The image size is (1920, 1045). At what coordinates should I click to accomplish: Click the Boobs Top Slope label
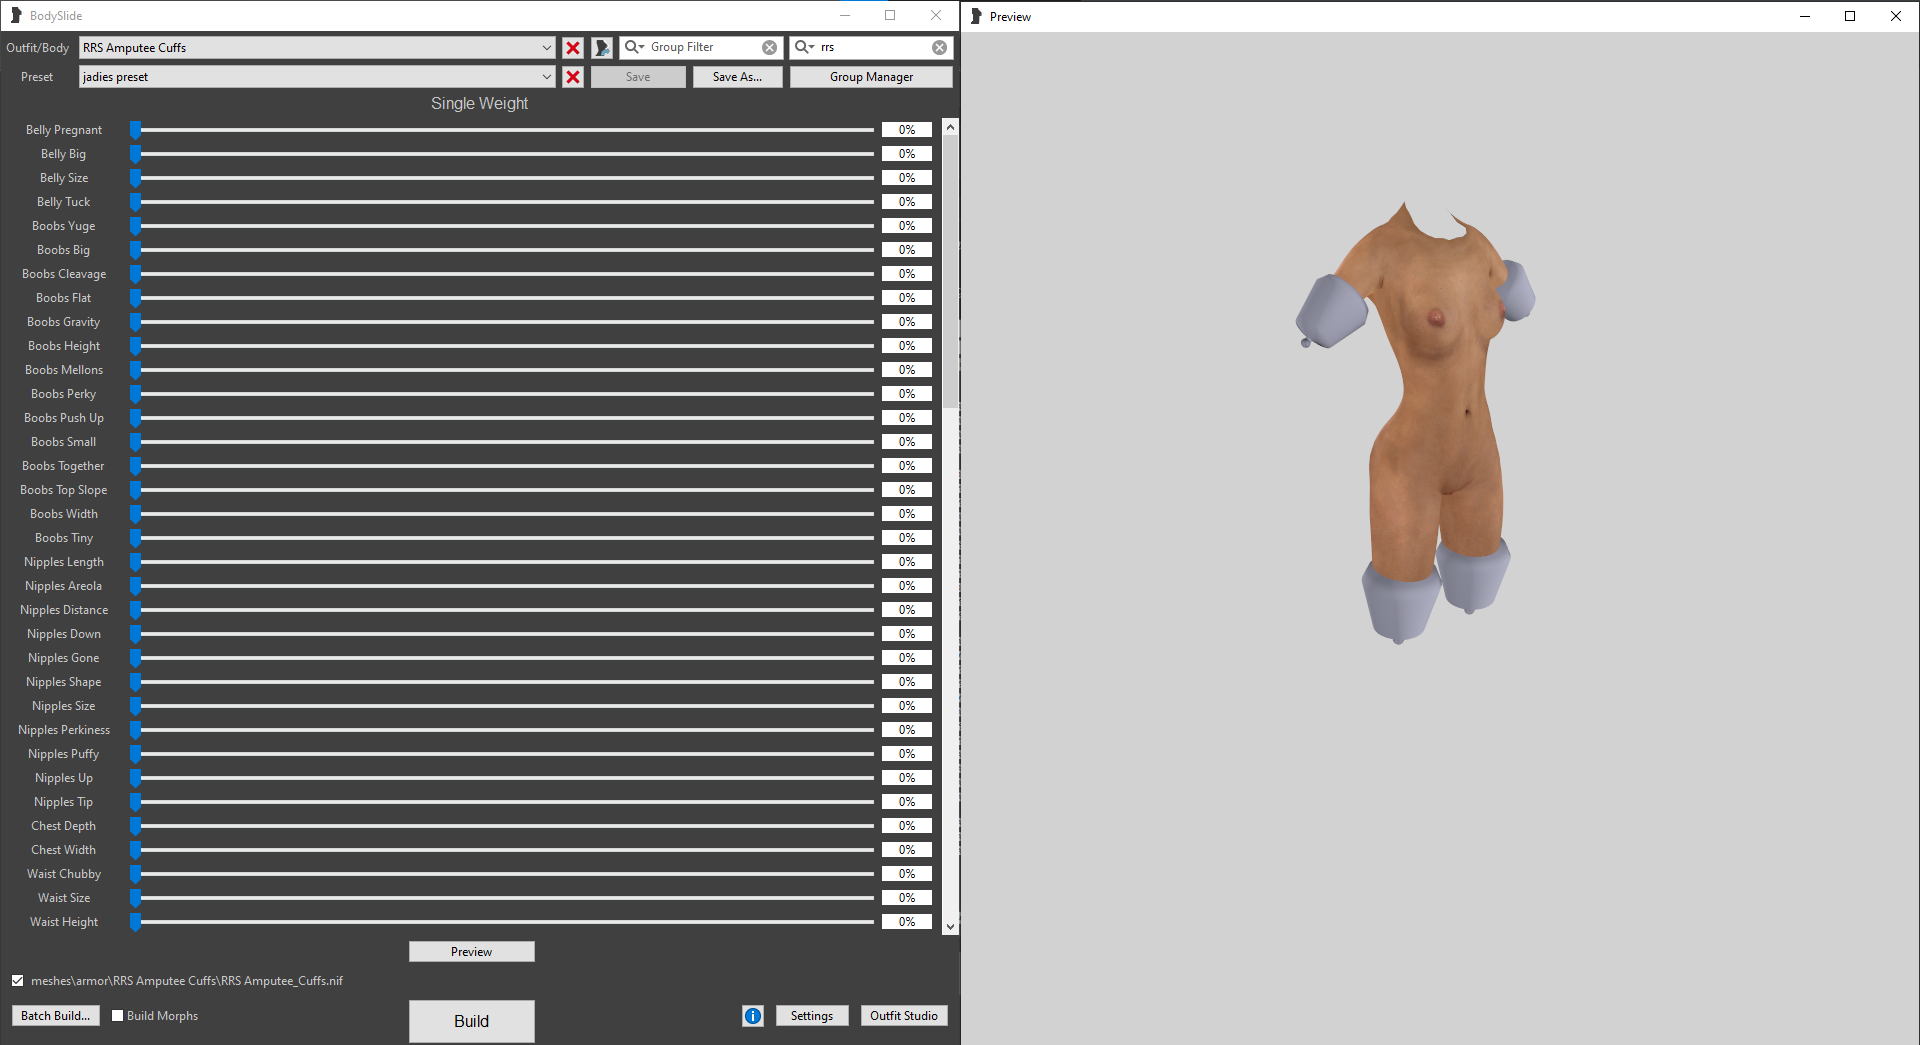point(64,490)
